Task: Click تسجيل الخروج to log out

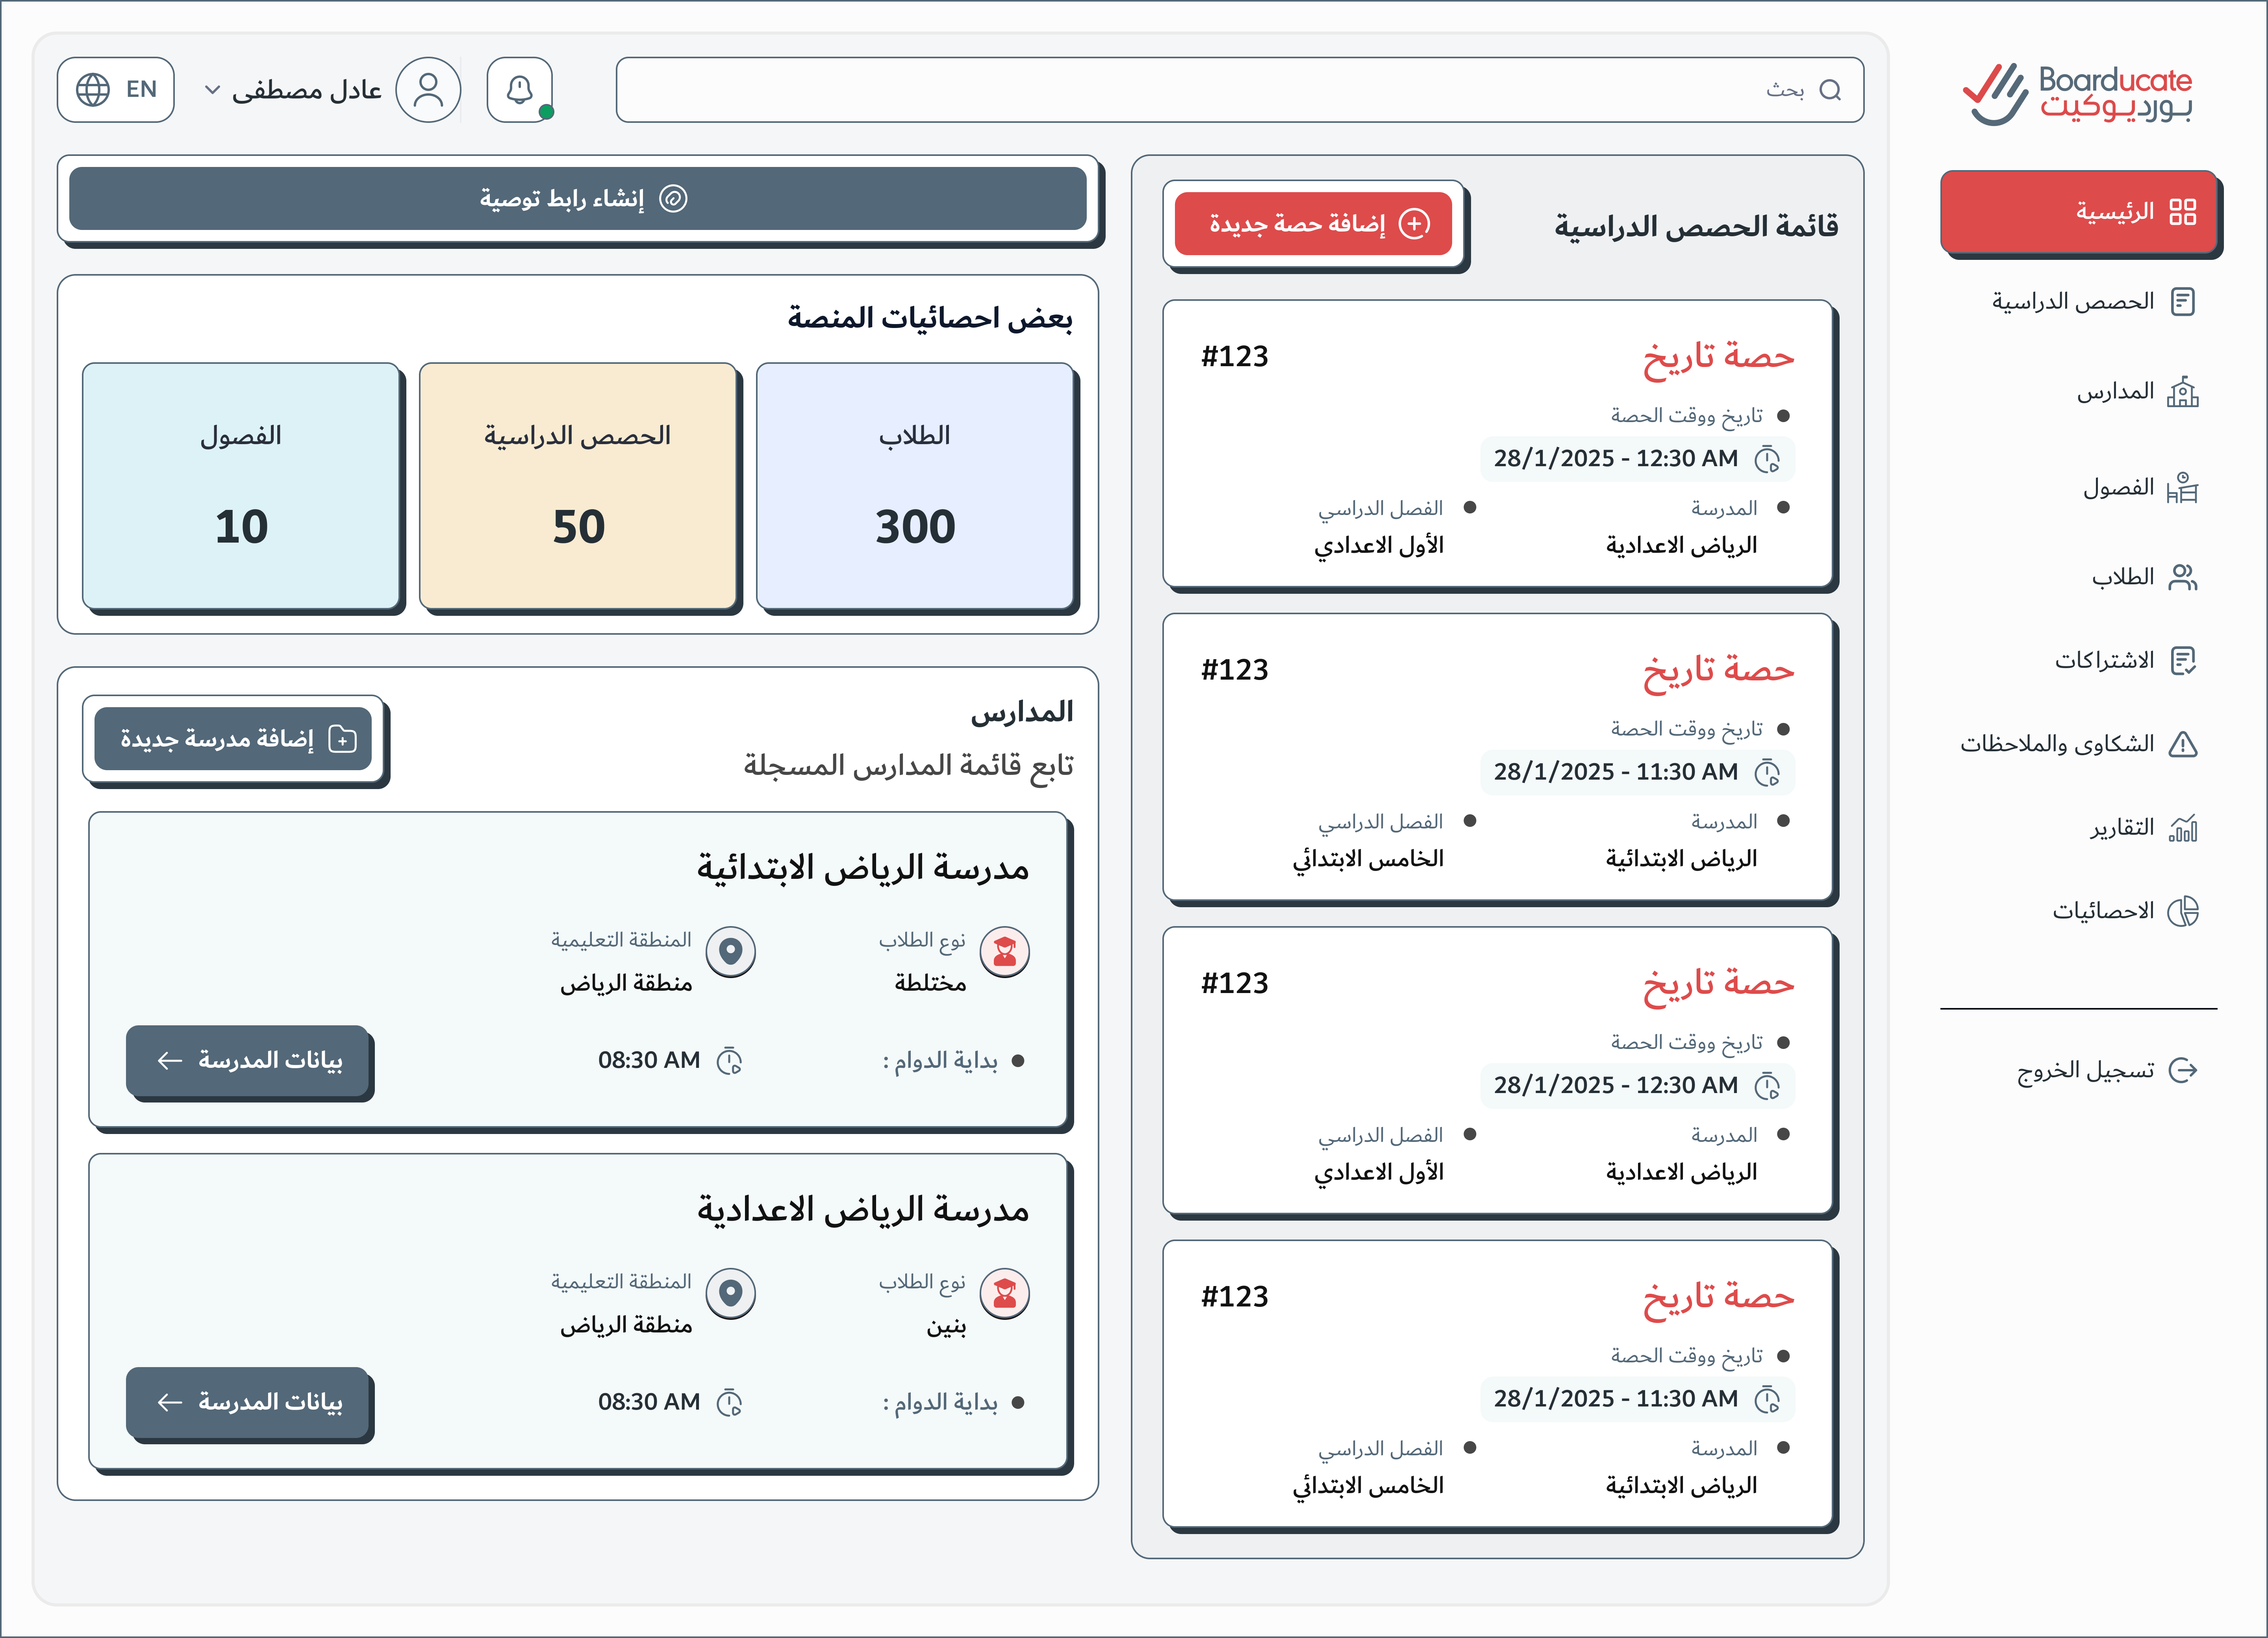Action: click(x=2107, y=1071)
